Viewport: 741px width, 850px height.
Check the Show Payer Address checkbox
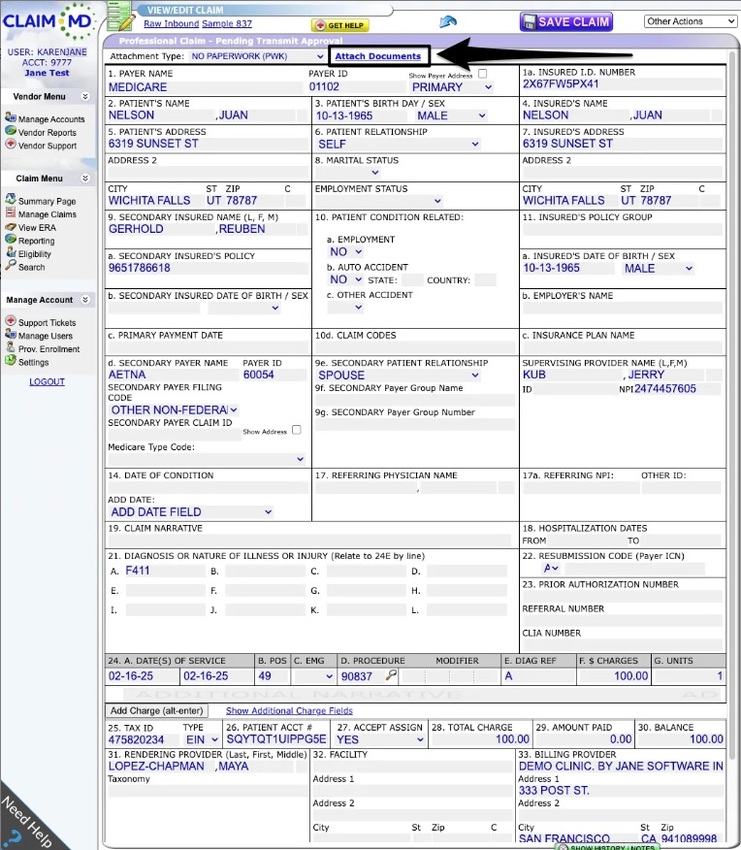click(x=482, y=73)
